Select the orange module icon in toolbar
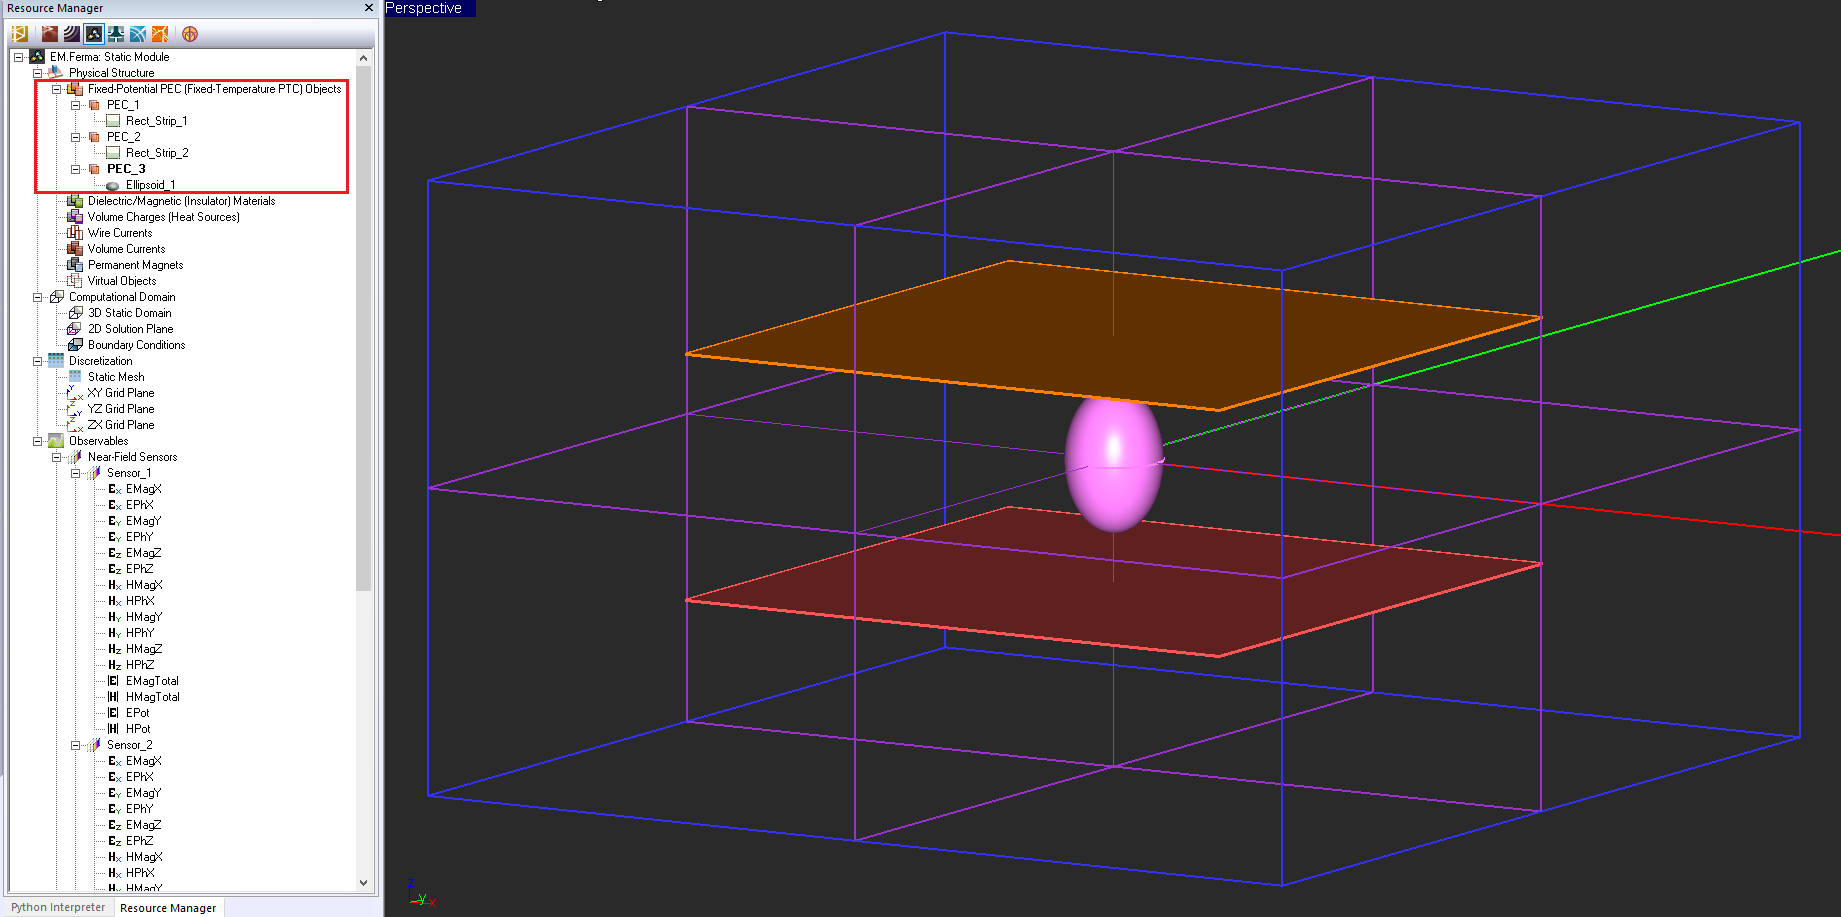The height and width of the screenshot is (917, 1841). click(160, 34)
